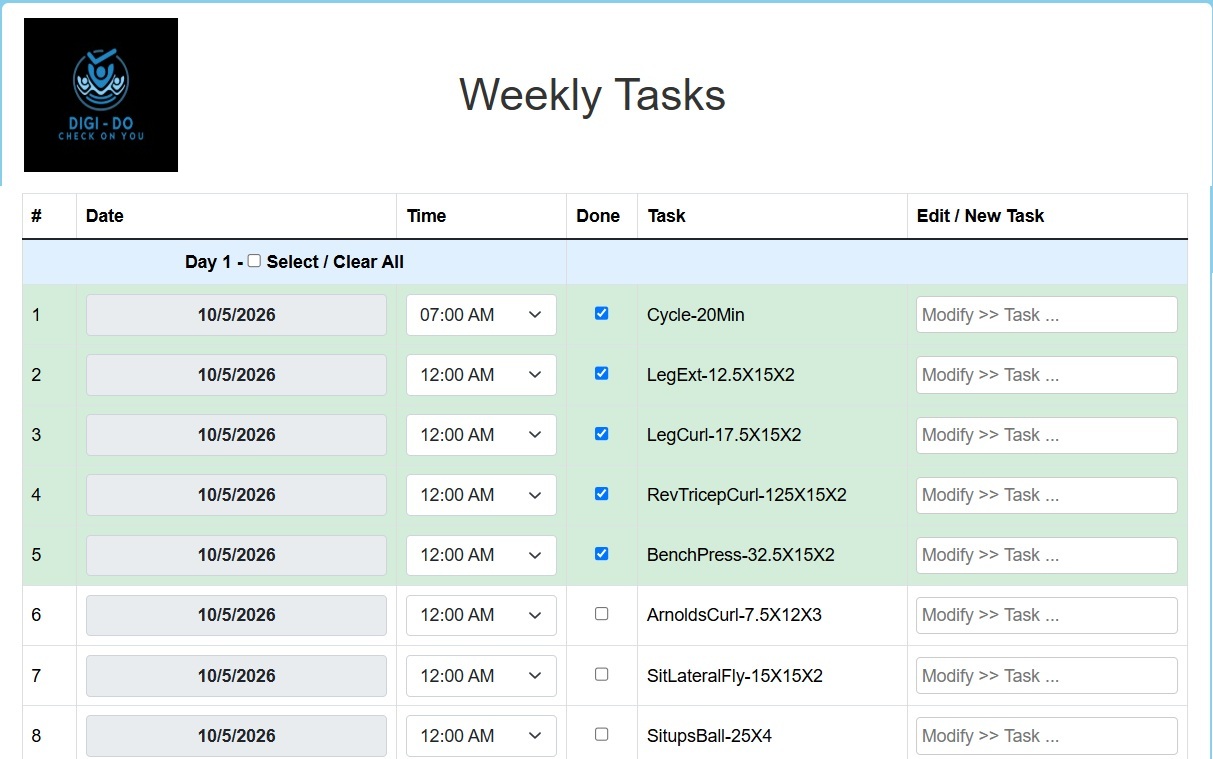This screenshot has height=759, width=1213.
Task: Click the task name ArnoldsCurl-7.5X12X3
Action: click(734, 615)
